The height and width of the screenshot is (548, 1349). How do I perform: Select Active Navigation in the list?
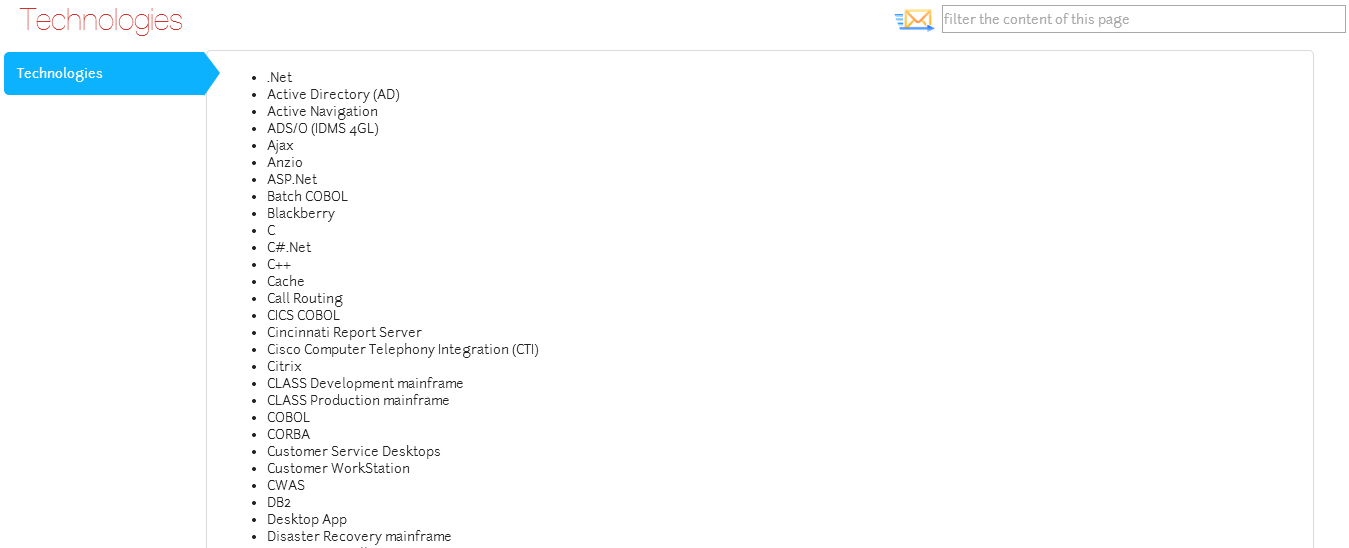pyautogui.click(x=322, y=112)
